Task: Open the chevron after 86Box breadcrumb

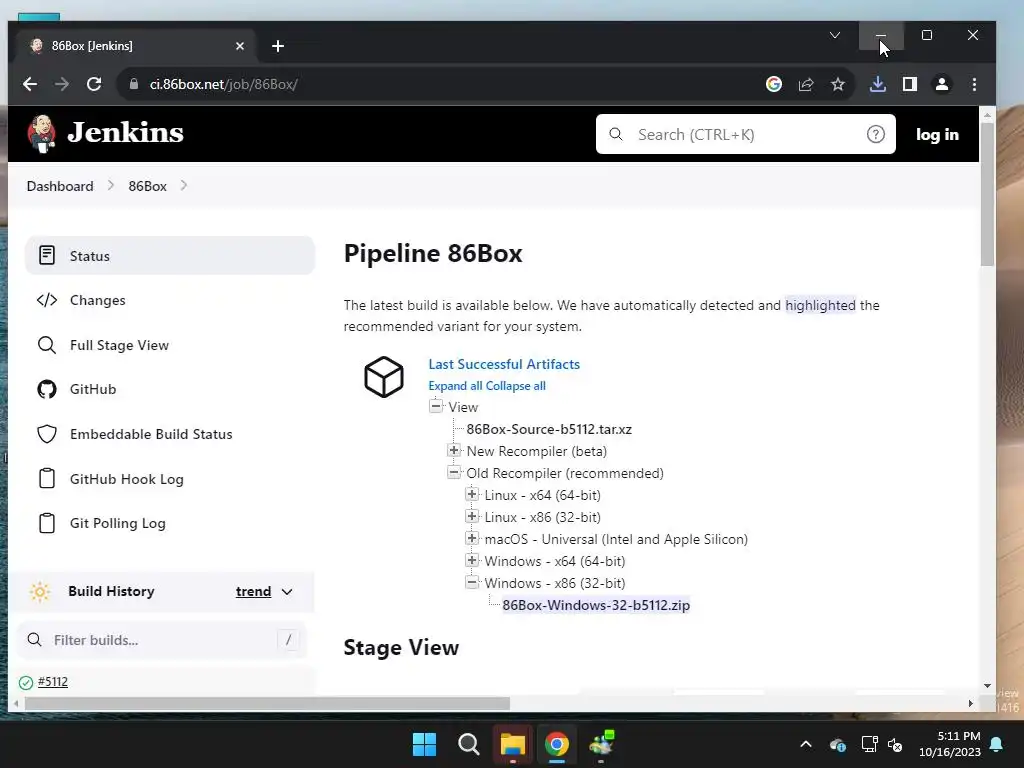Action: 184,186
